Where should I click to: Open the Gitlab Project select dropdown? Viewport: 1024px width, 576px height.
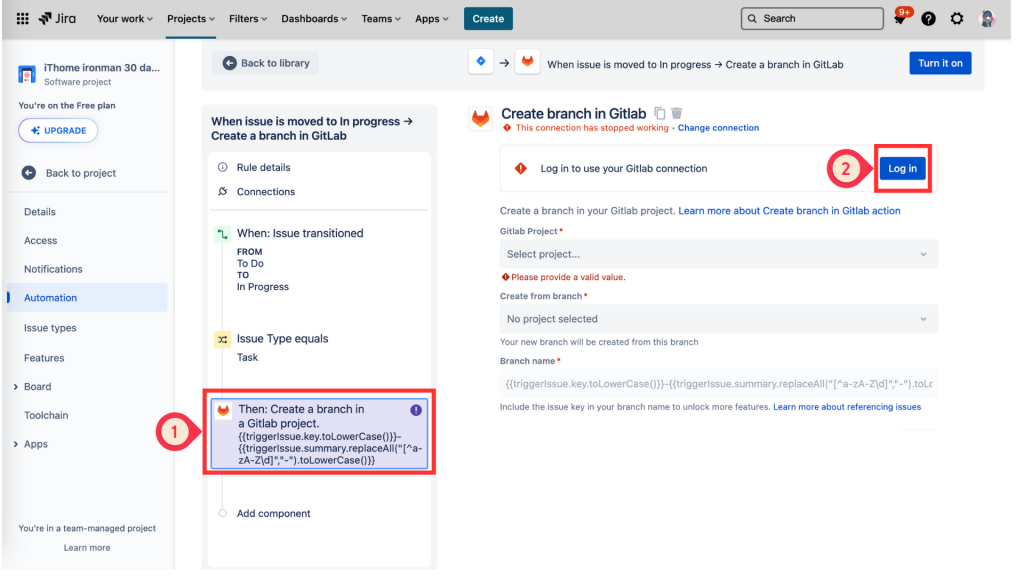(718, 254)
